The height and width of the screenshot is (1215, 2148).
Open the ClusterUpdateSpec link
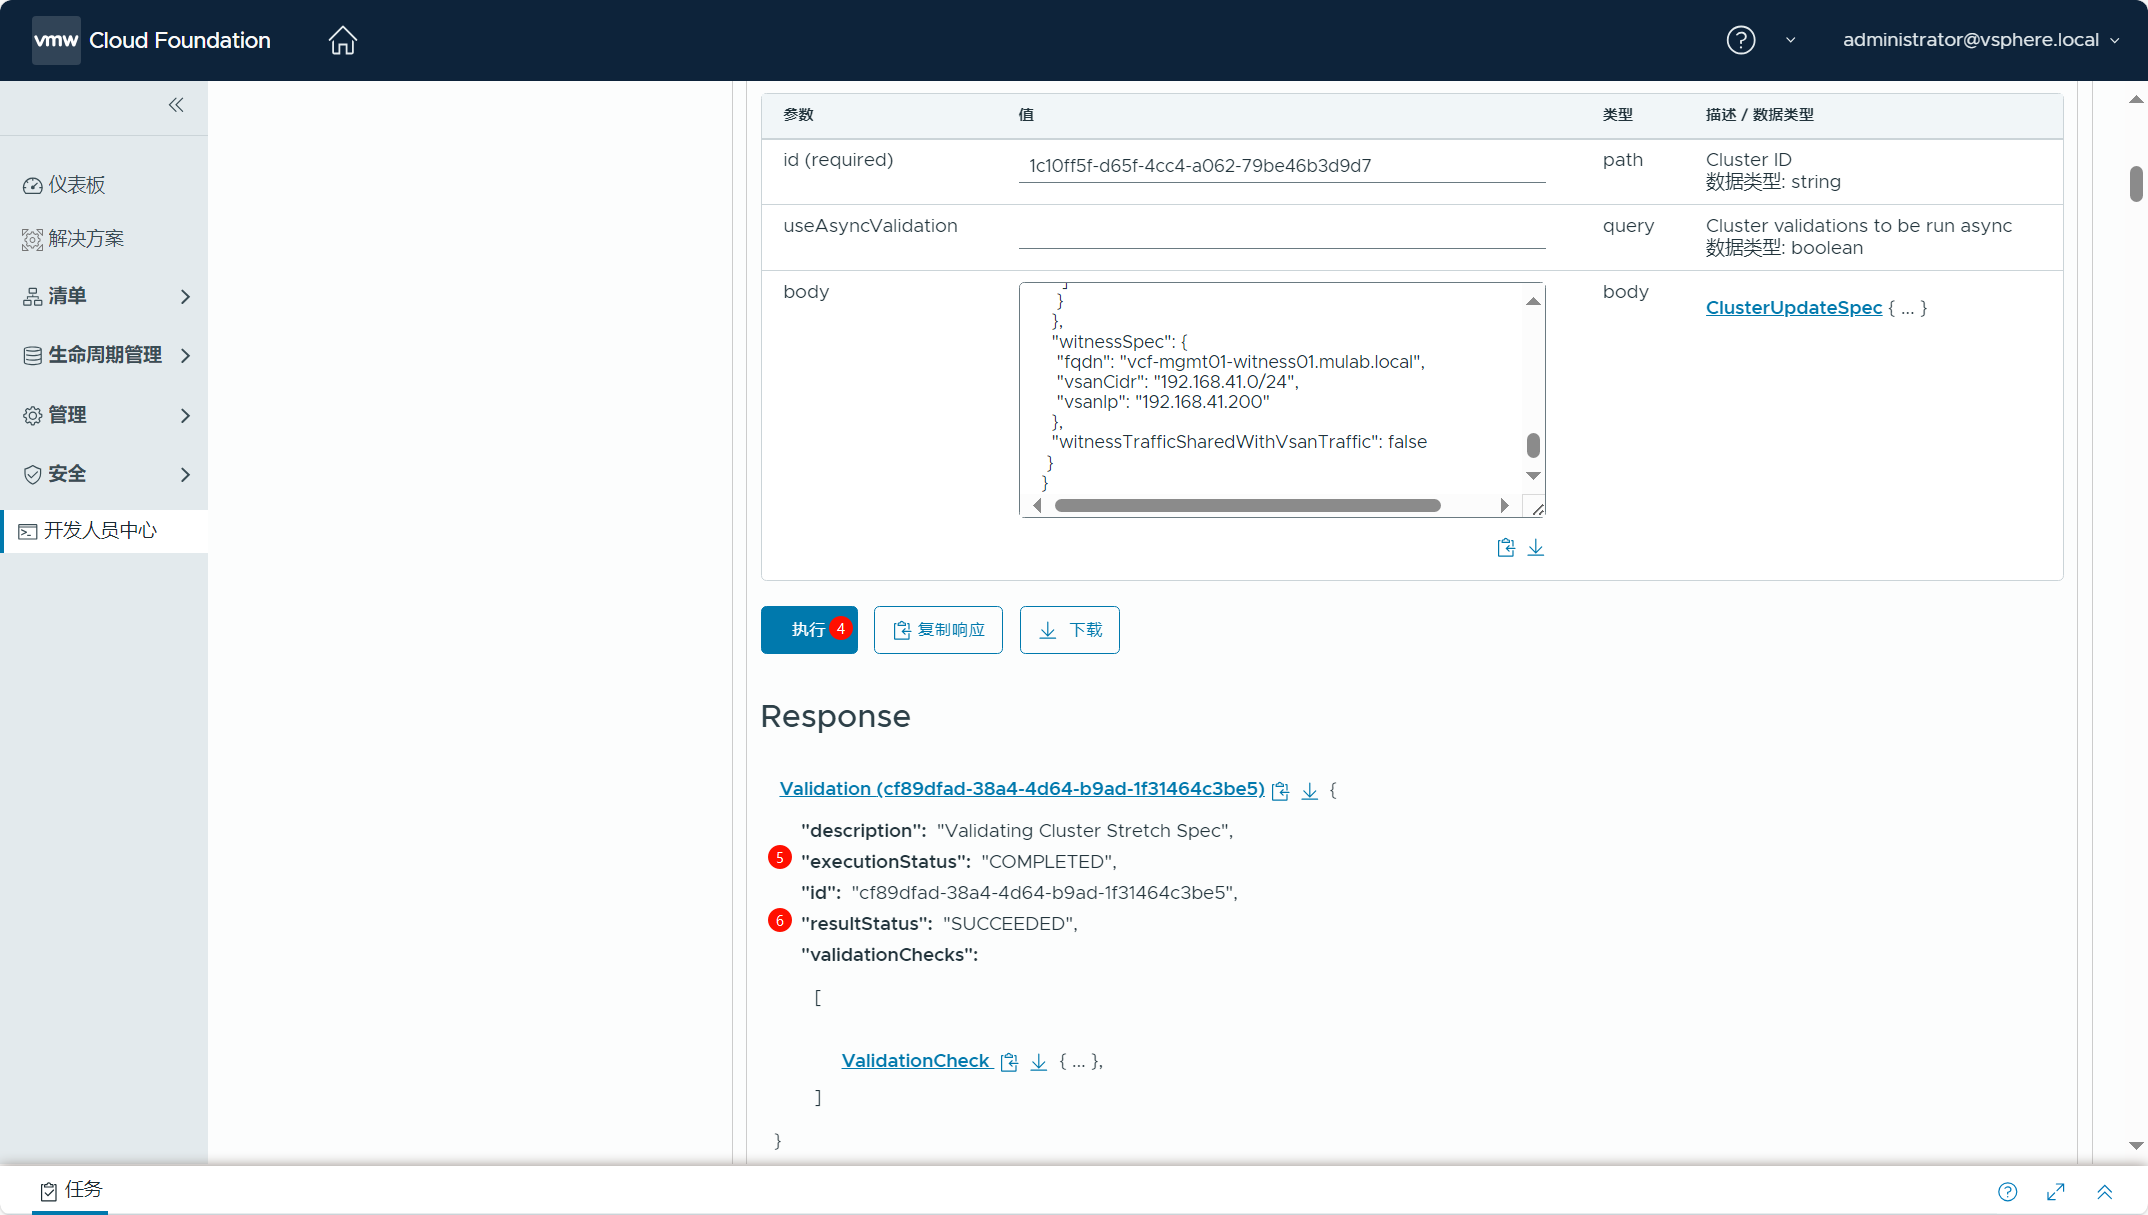(x=1793, y=308)
